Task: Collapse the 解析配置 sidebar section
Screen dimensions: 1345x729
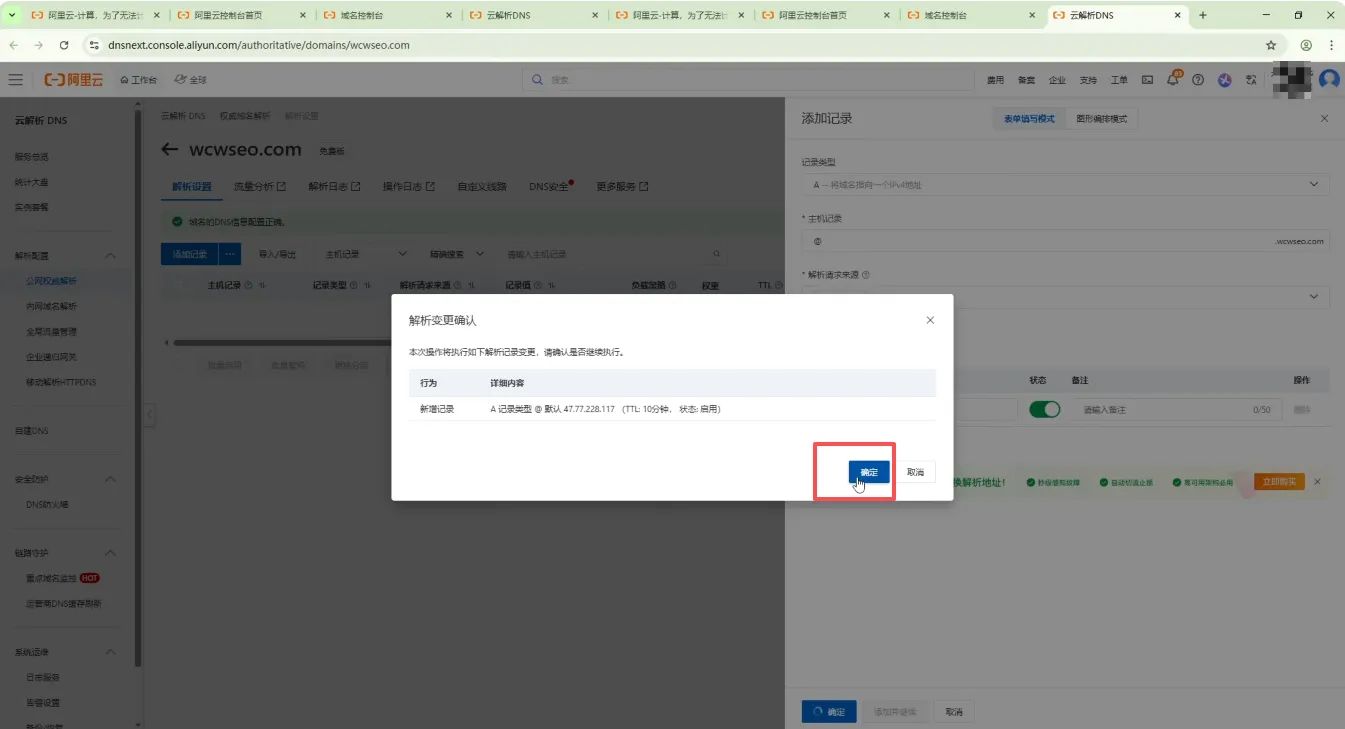Action: click(x=111, y=256)
